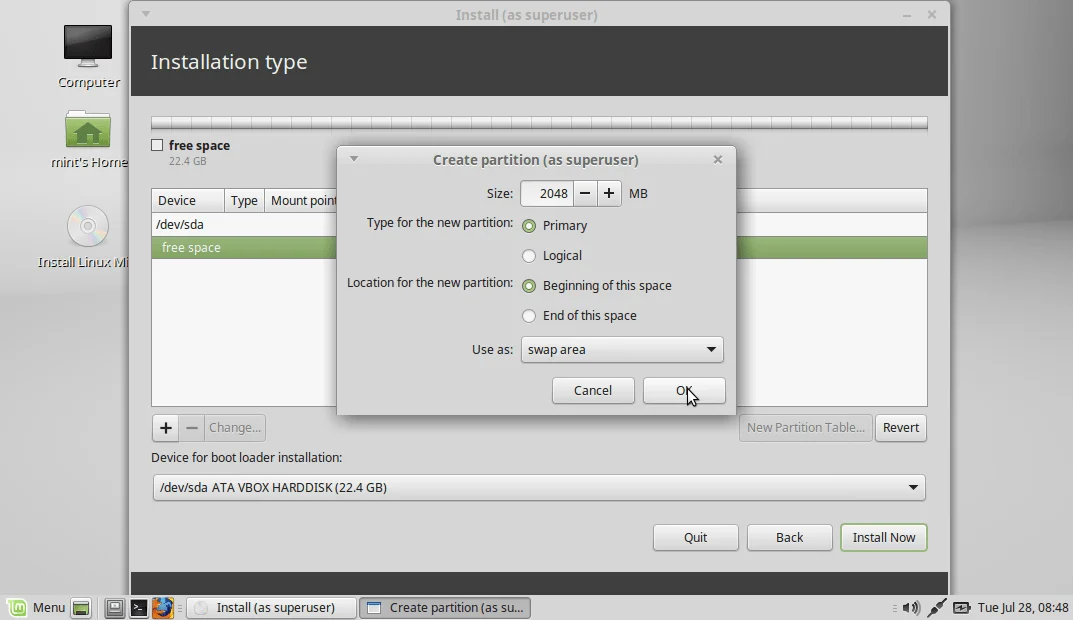Screen dimensions: 1073x620
Task: Select the Create partition taskbar entry
Action: click(444, 607)
